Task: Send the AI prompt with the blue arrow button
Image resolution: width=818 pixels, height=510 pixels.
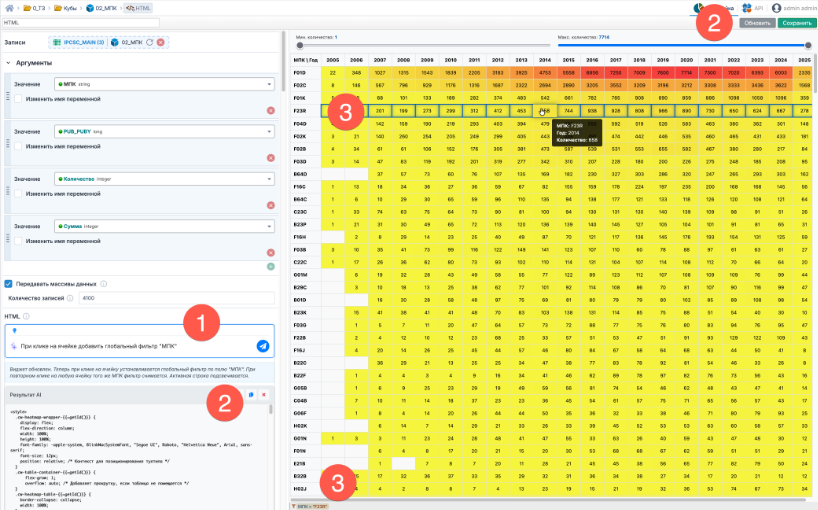Action: point(262,346)
